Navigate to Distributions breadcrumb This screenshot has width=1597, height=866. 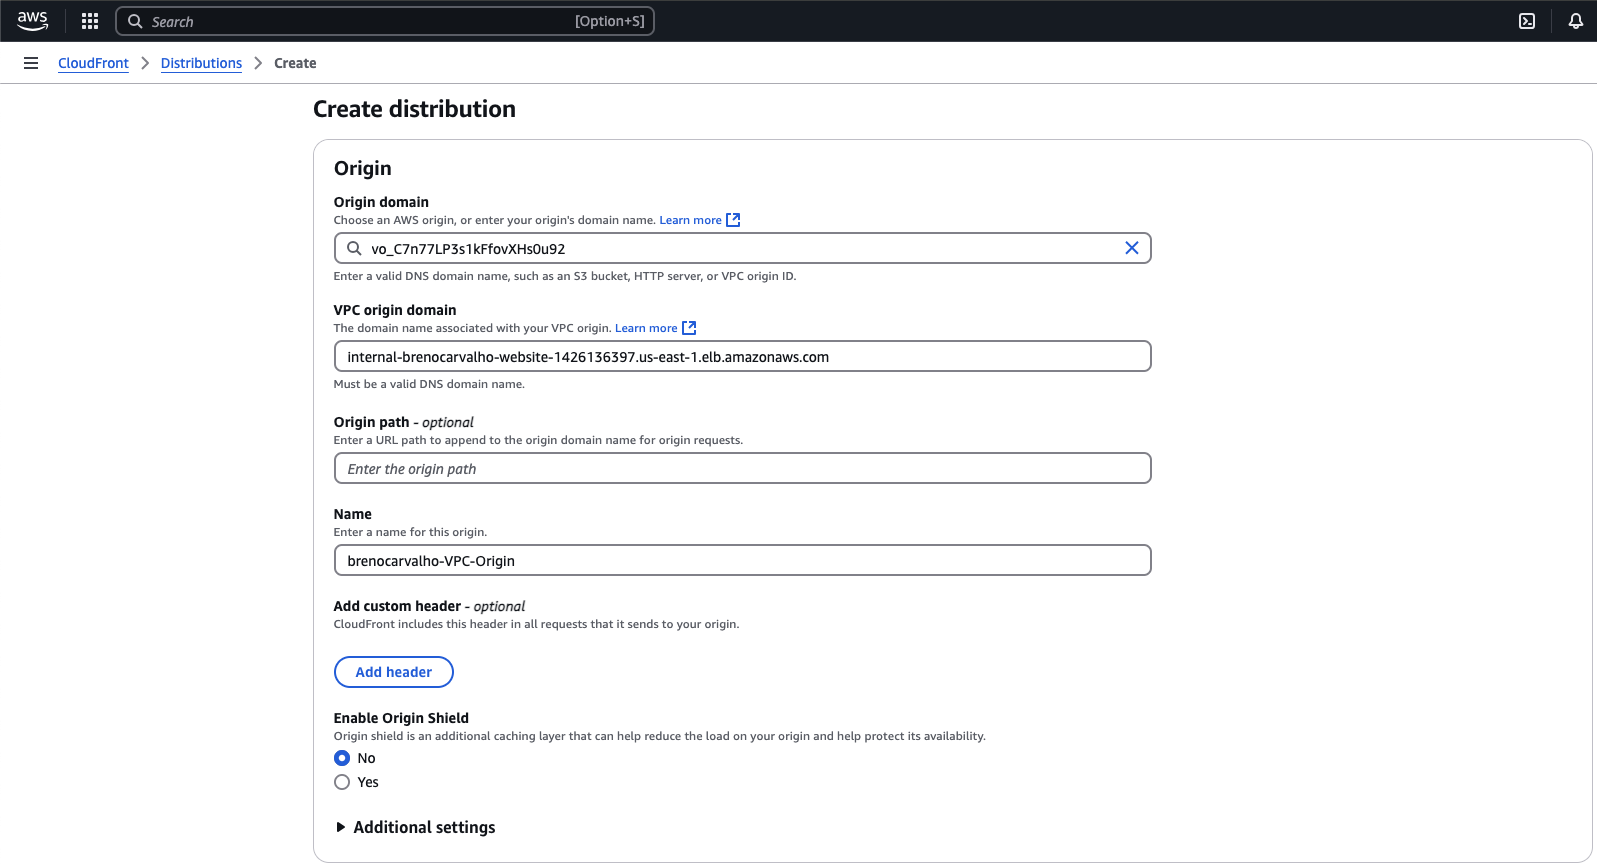pos(201,63)
